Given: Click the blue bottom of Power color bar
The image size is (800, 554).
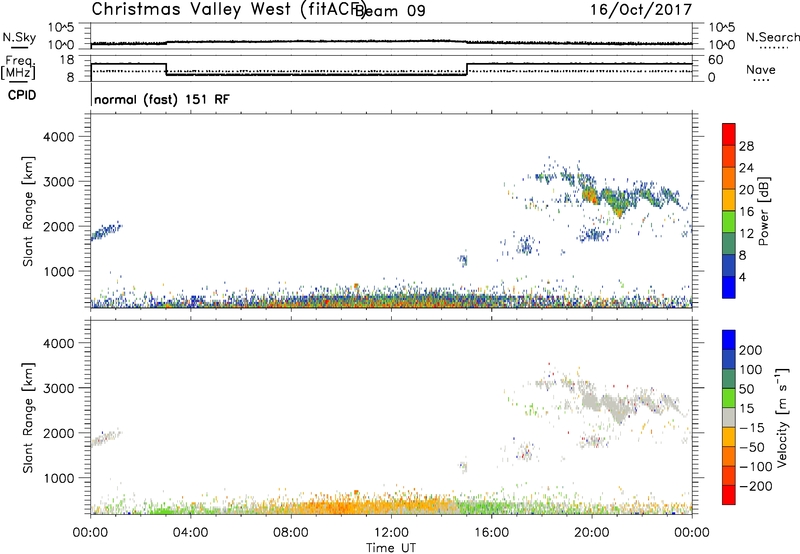Looking at the screenshot, I should click(x=729, y=287).
